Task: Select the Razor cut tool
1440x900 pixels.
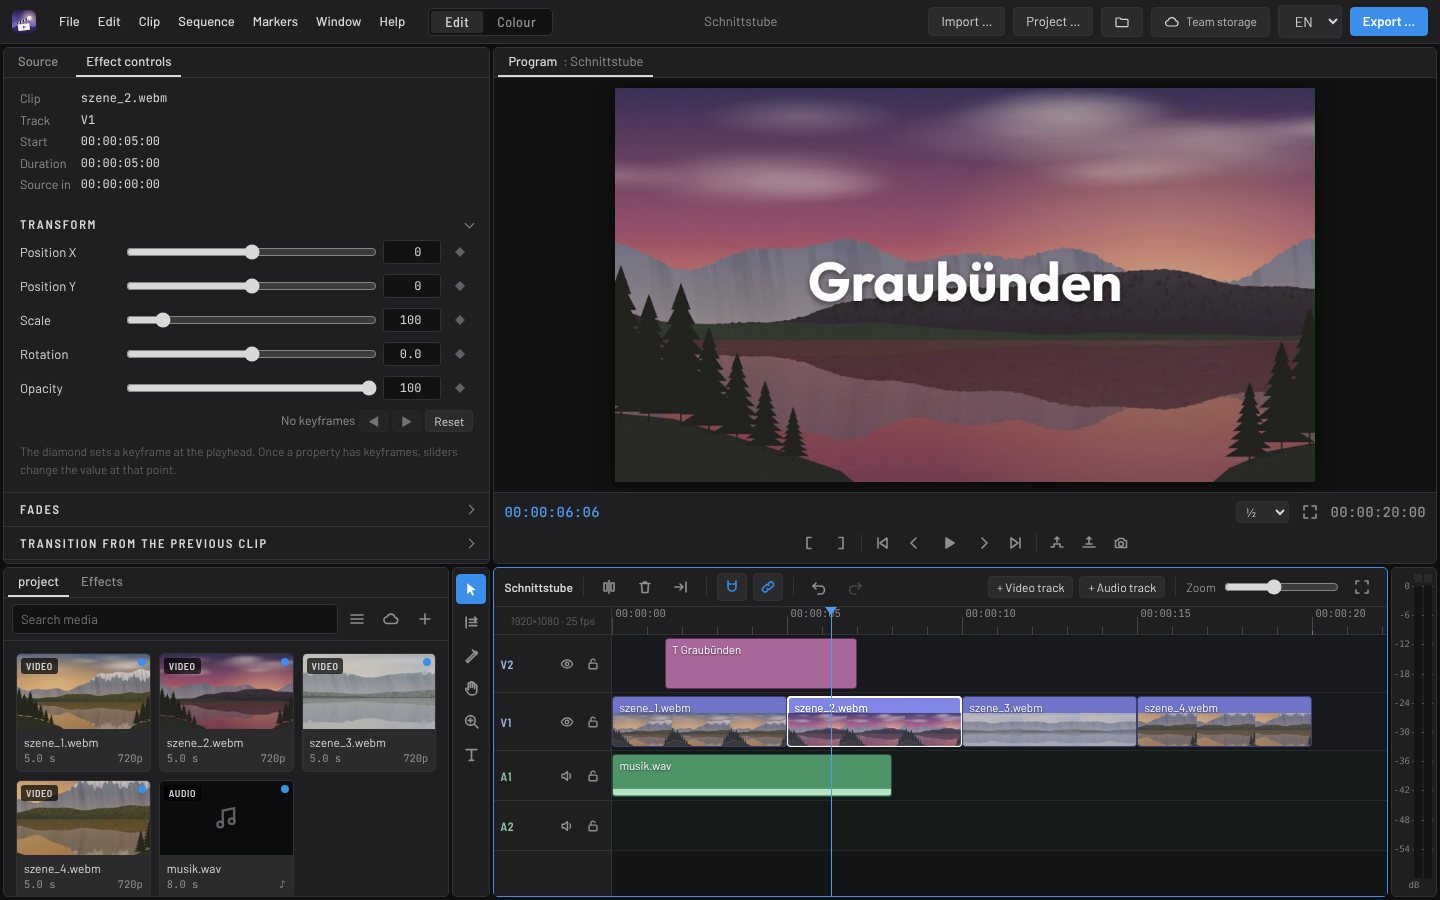Action: point(471,656)
